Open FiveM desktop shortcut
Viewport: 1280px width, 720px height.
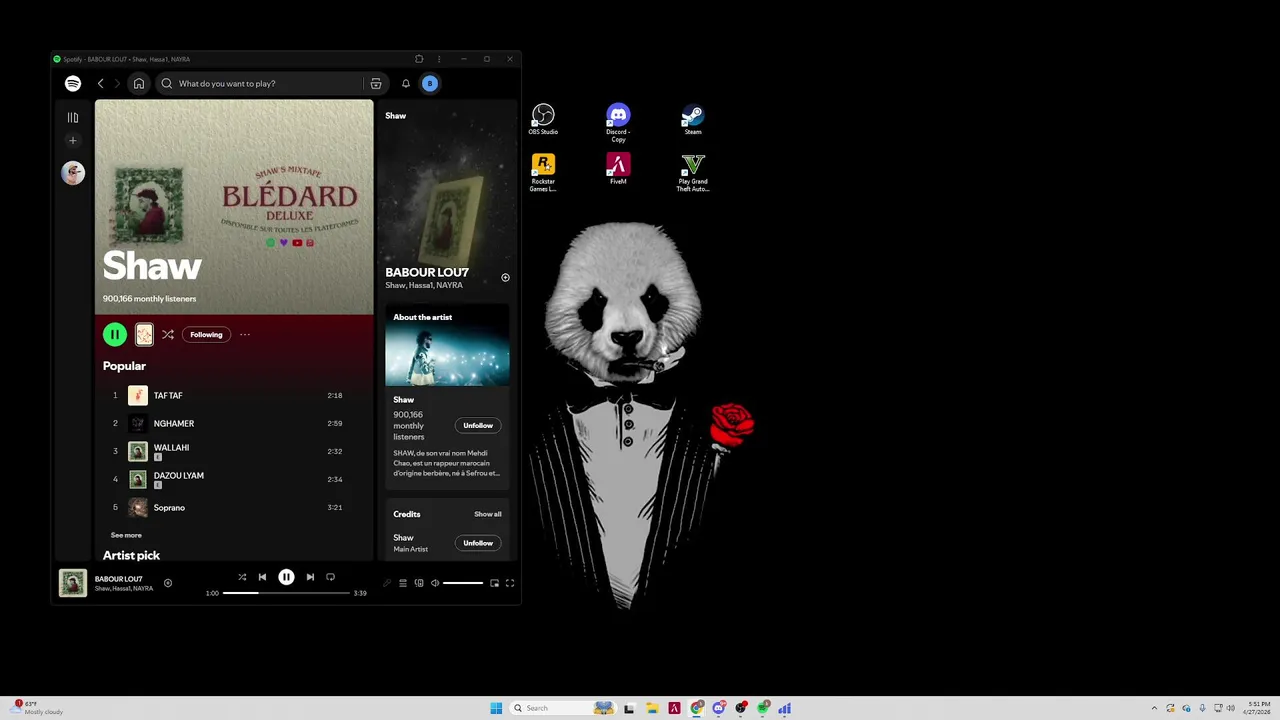click(x=618, y=169)
